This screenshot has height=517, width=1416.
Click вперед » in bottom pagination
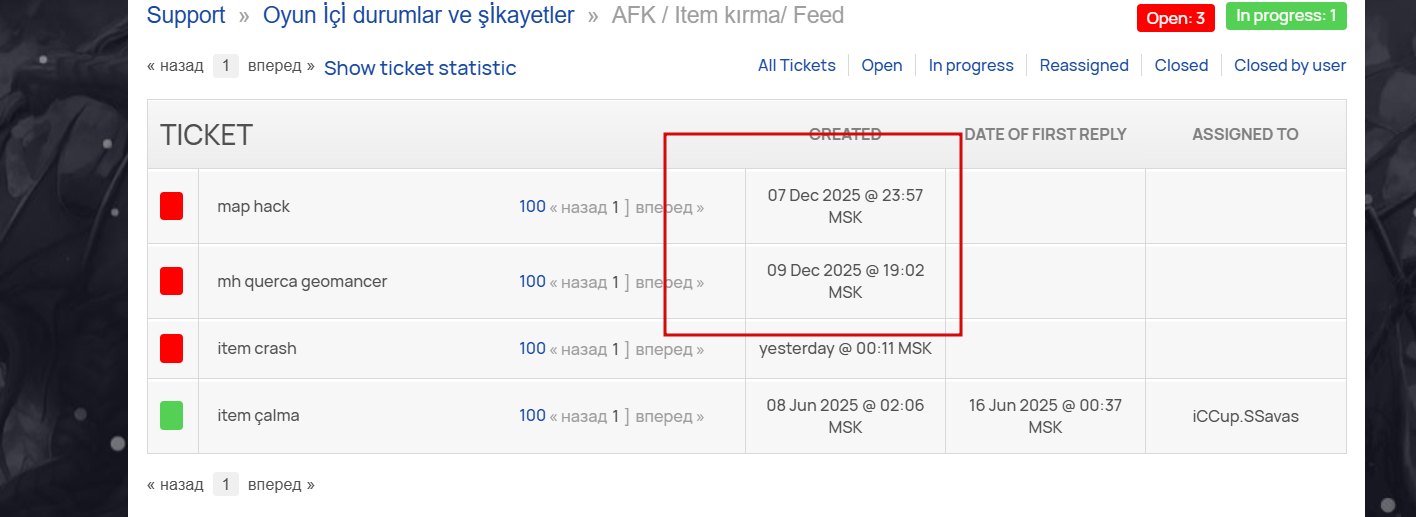(x=281, y=485)
